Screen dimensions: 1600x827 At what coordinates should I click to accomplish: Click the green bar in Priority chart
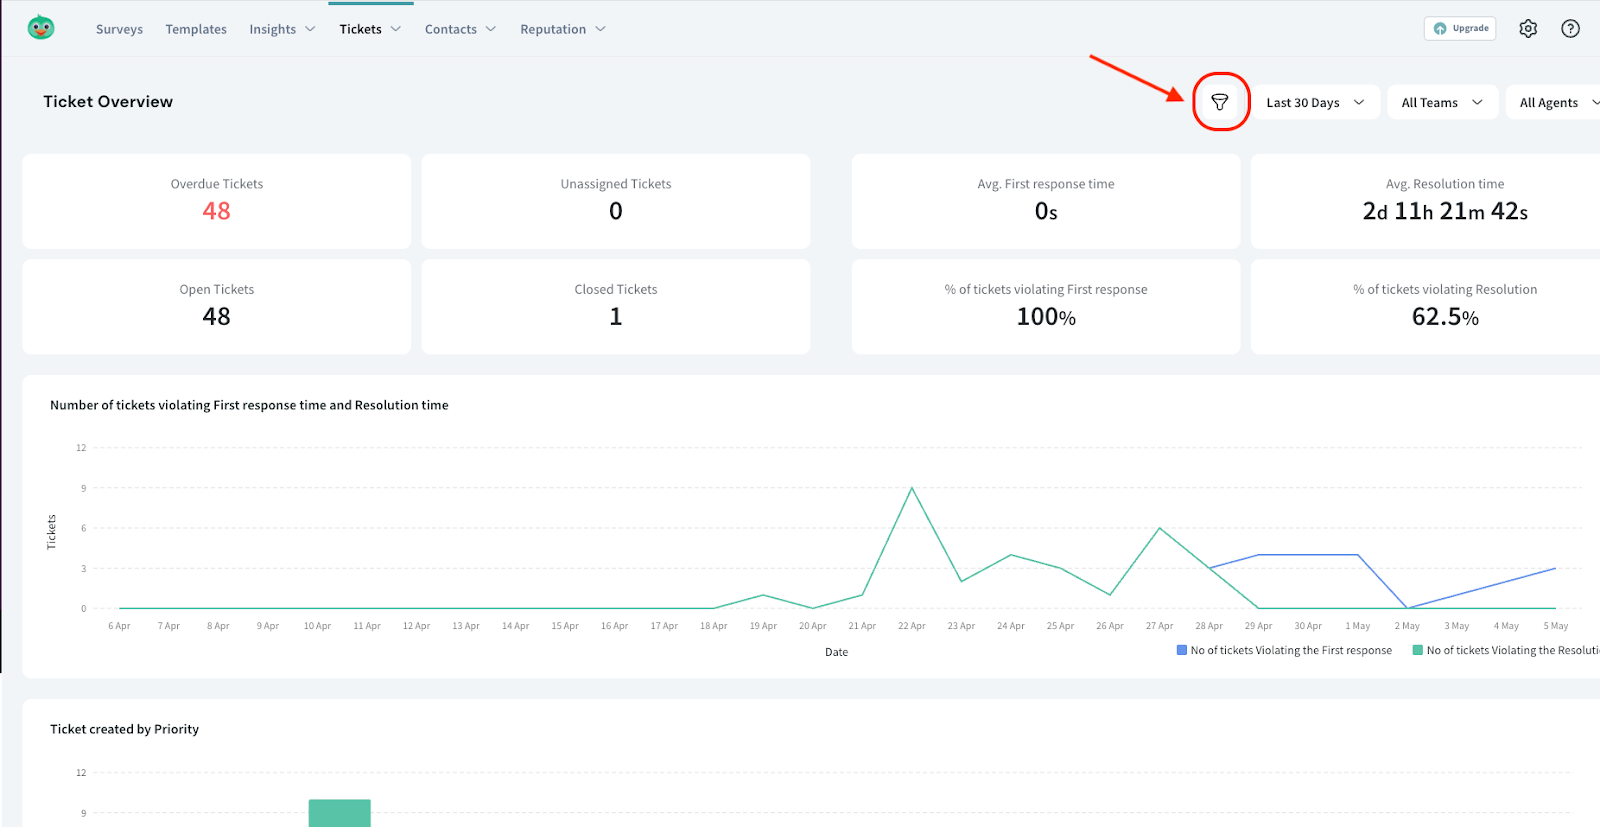(x=339, y=812)
